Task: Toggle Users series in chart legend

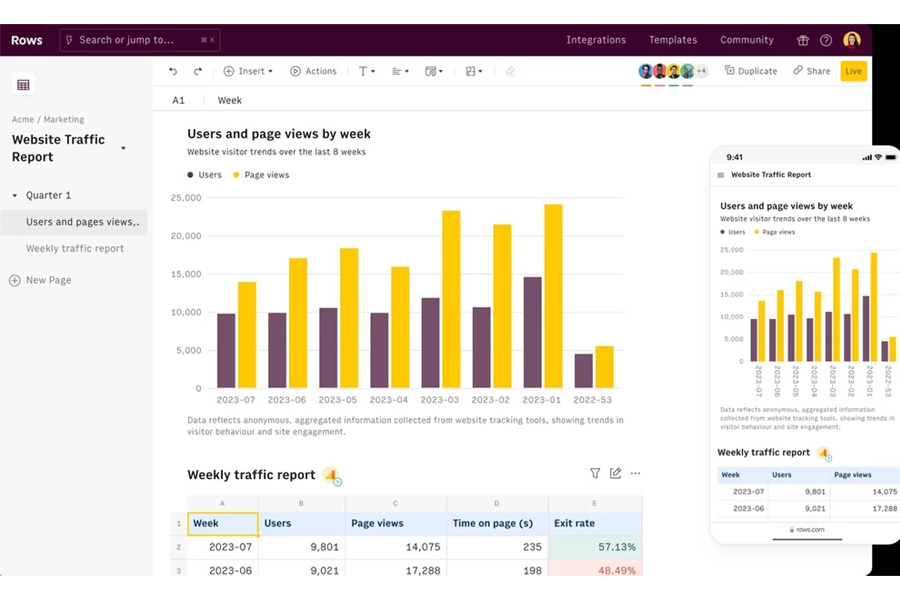Action: [205, 175]
